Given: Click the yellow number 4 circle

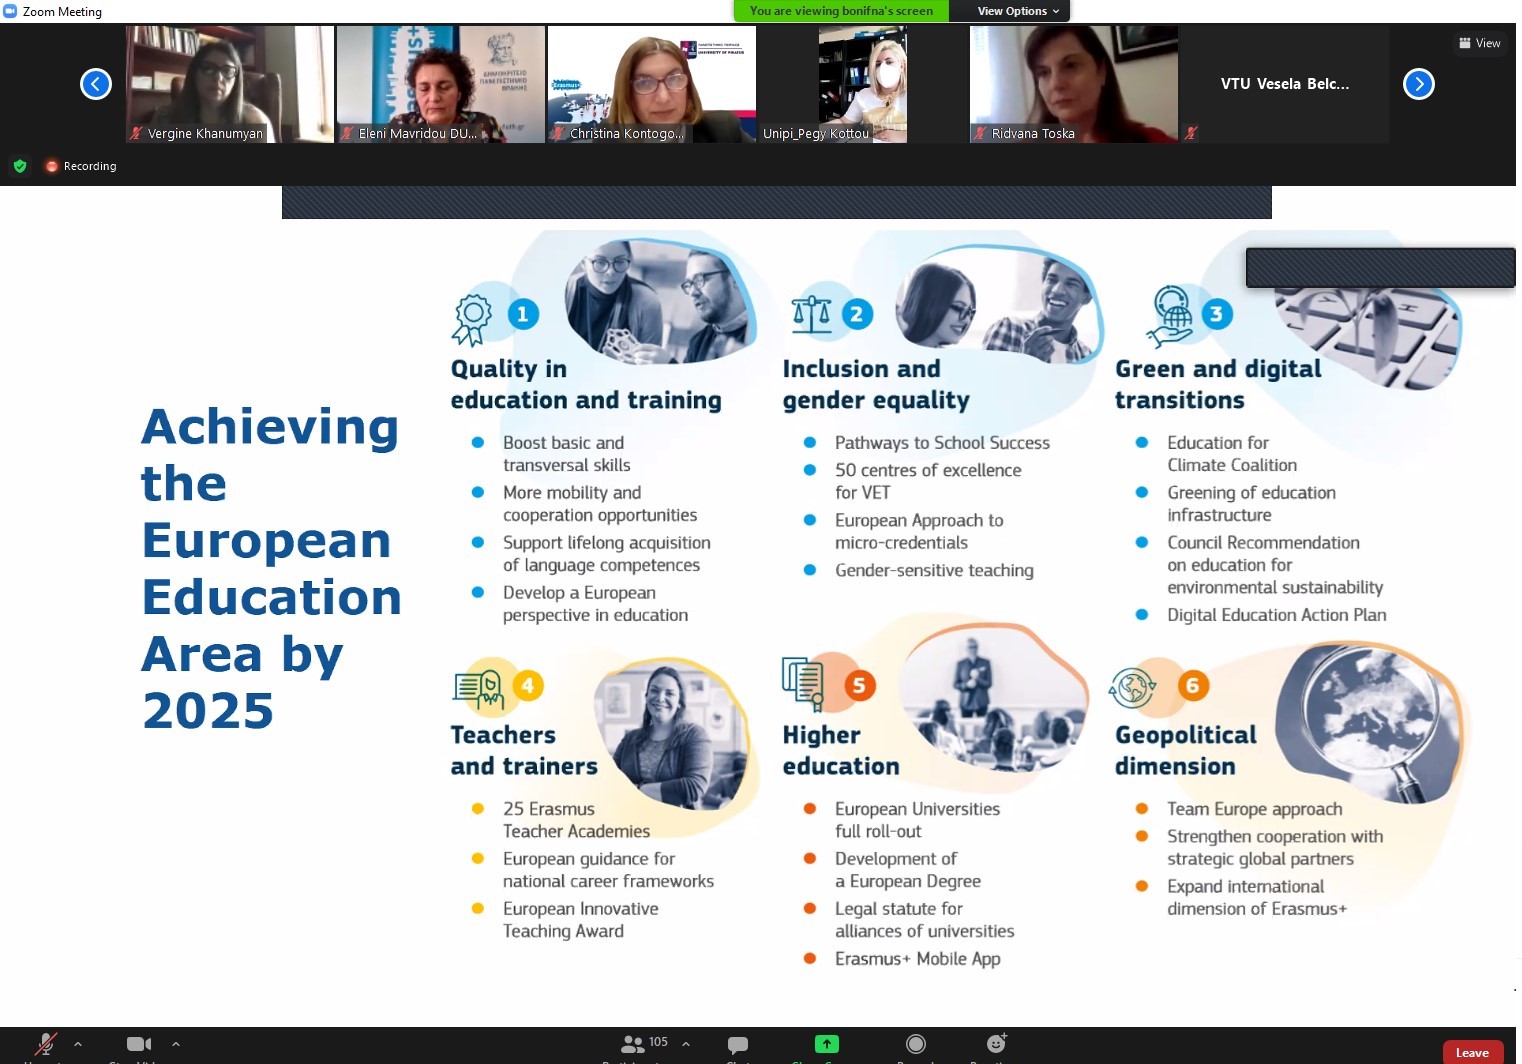Looking at the screenshot, I should coord(528,685).
